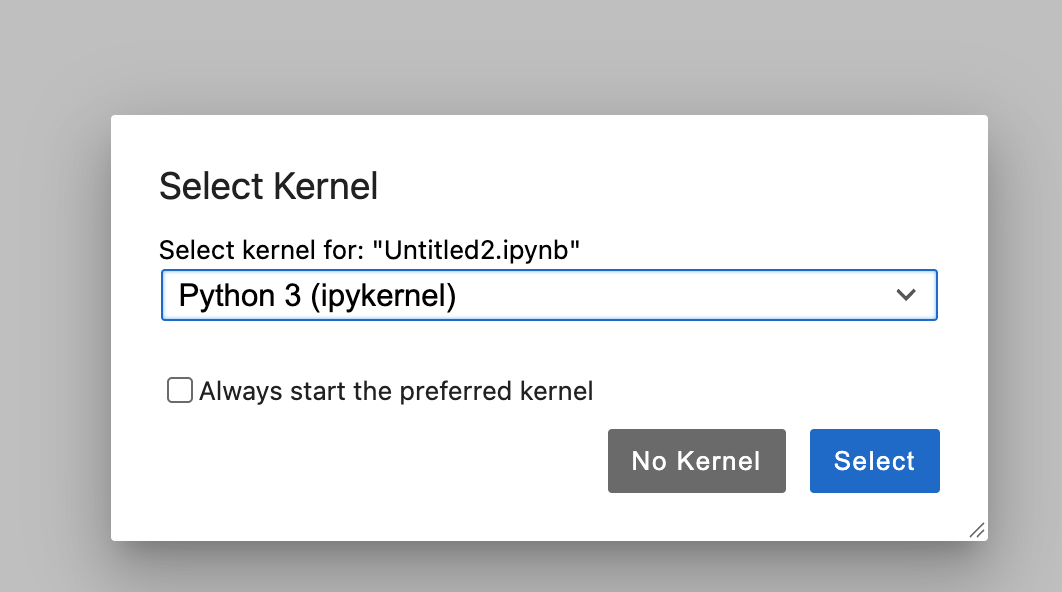Viewport: 1062px width, 592px height.
Task: Click the Python 3 (ipykernel) text
Action: coord(317,295)
